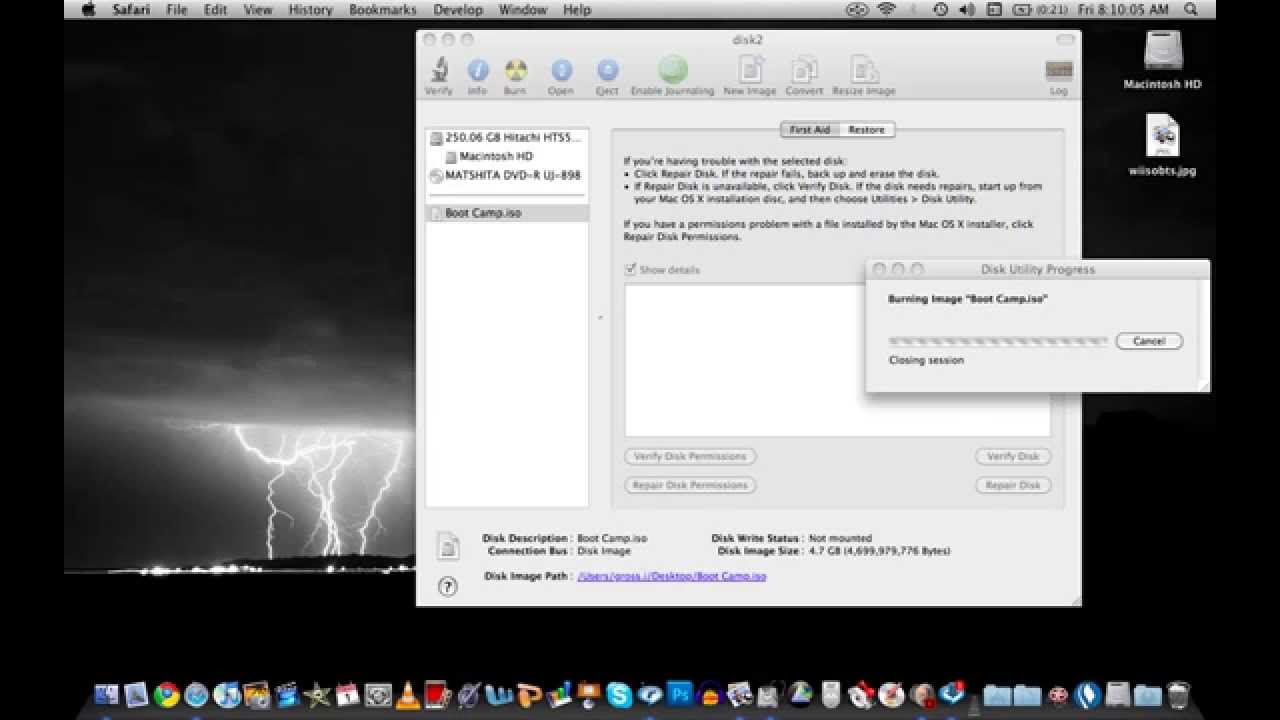Click the help question mark button

tap(448, 587)
